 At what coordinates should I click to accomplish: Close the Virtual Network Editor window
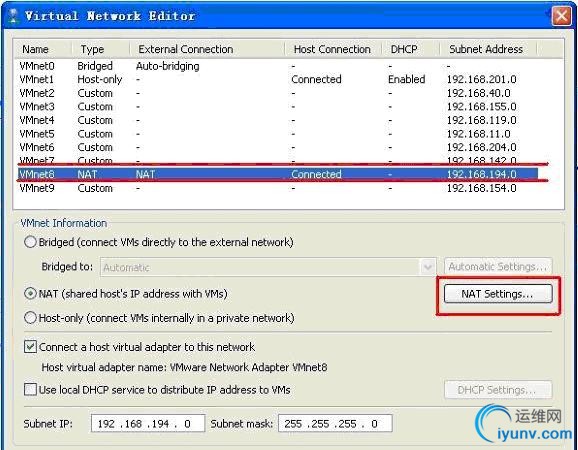561,16
